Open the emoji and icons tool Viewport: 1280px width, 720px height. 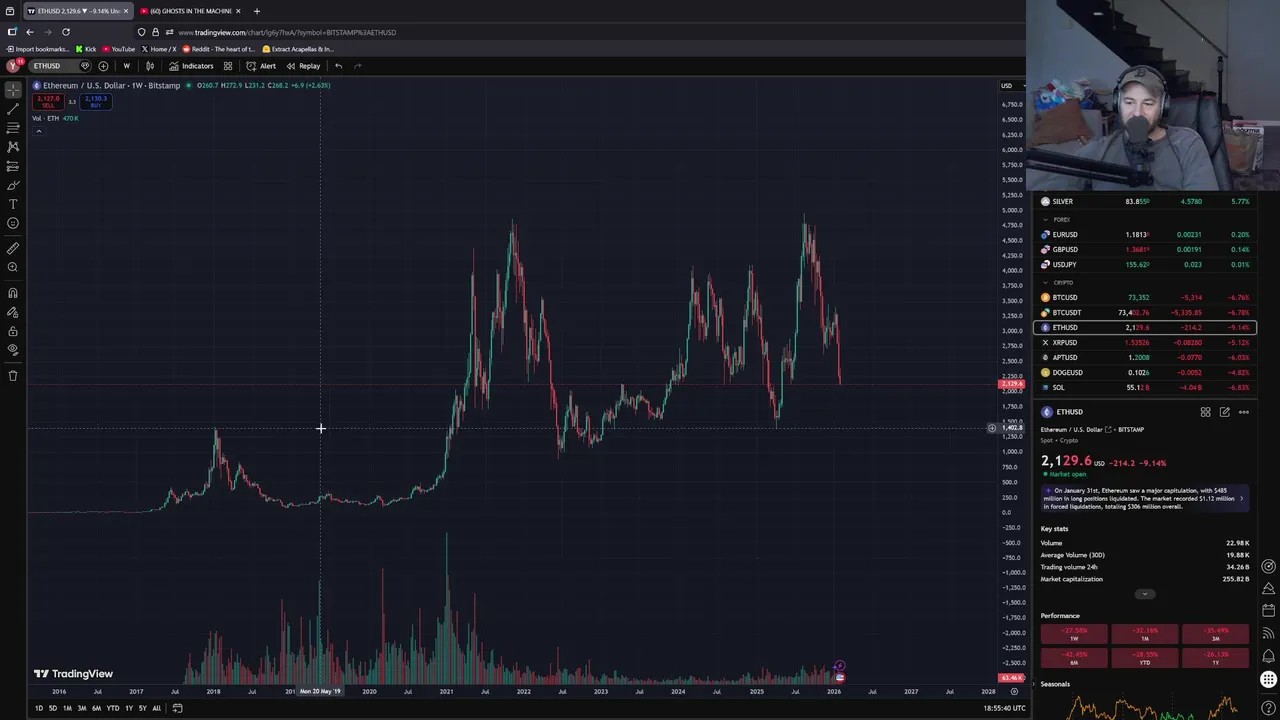[13, 223]
